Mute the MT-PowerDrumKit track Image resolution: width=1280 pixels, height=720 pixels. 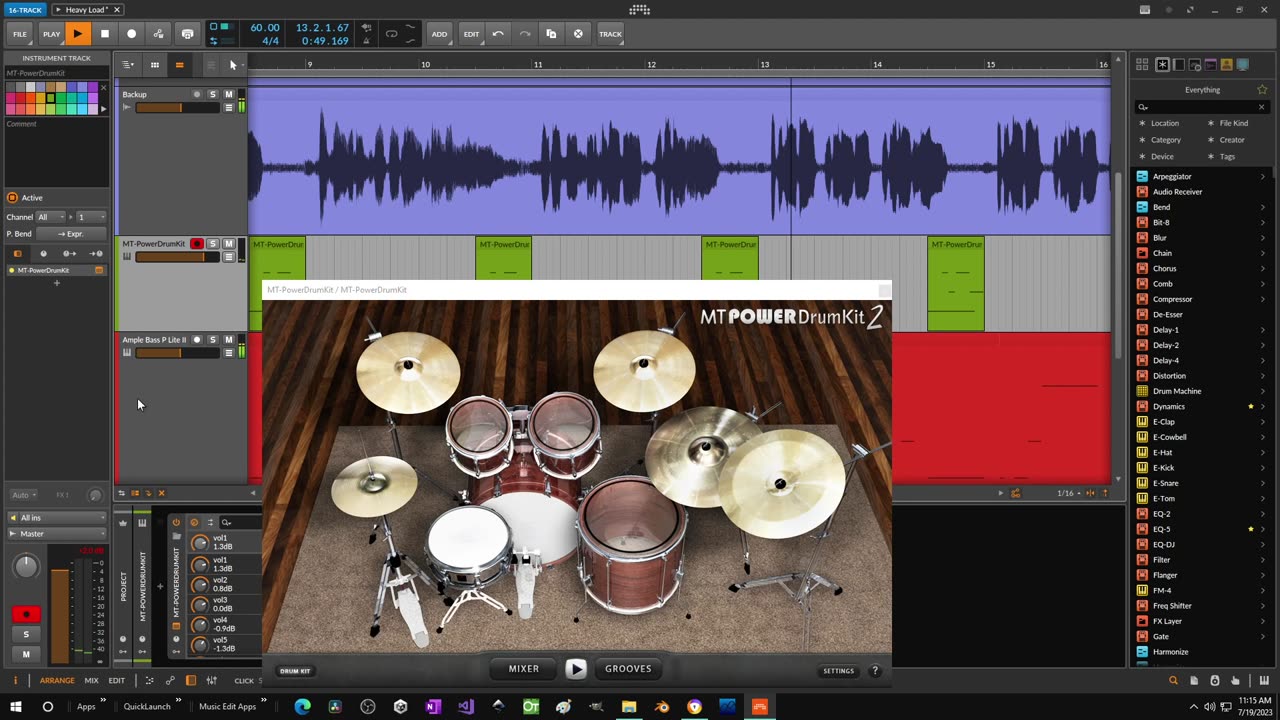coord(228,244)
